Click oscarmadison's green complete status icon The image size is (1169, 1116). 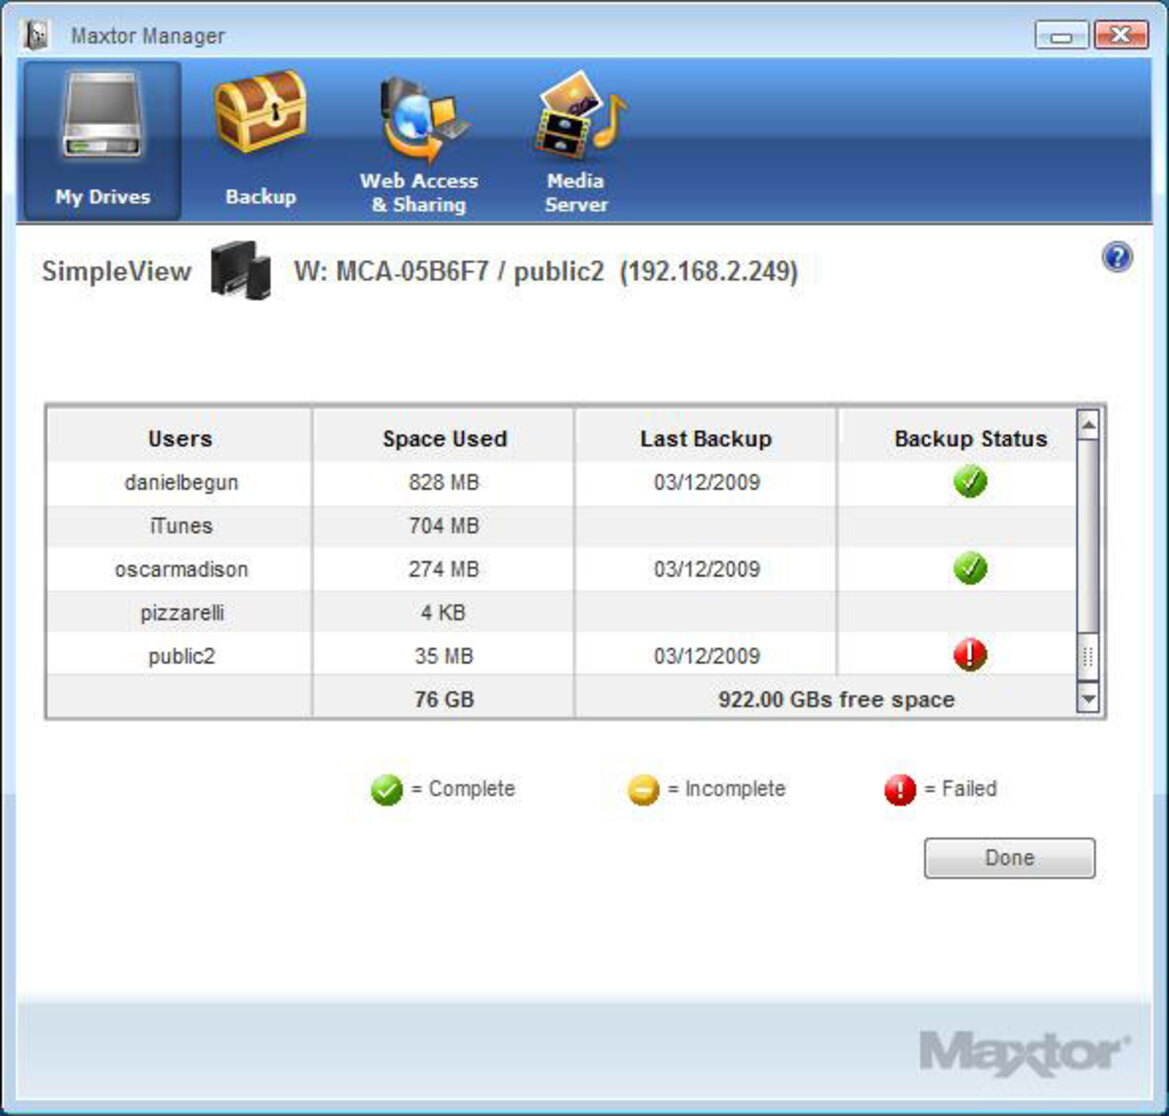click(970, 568)
